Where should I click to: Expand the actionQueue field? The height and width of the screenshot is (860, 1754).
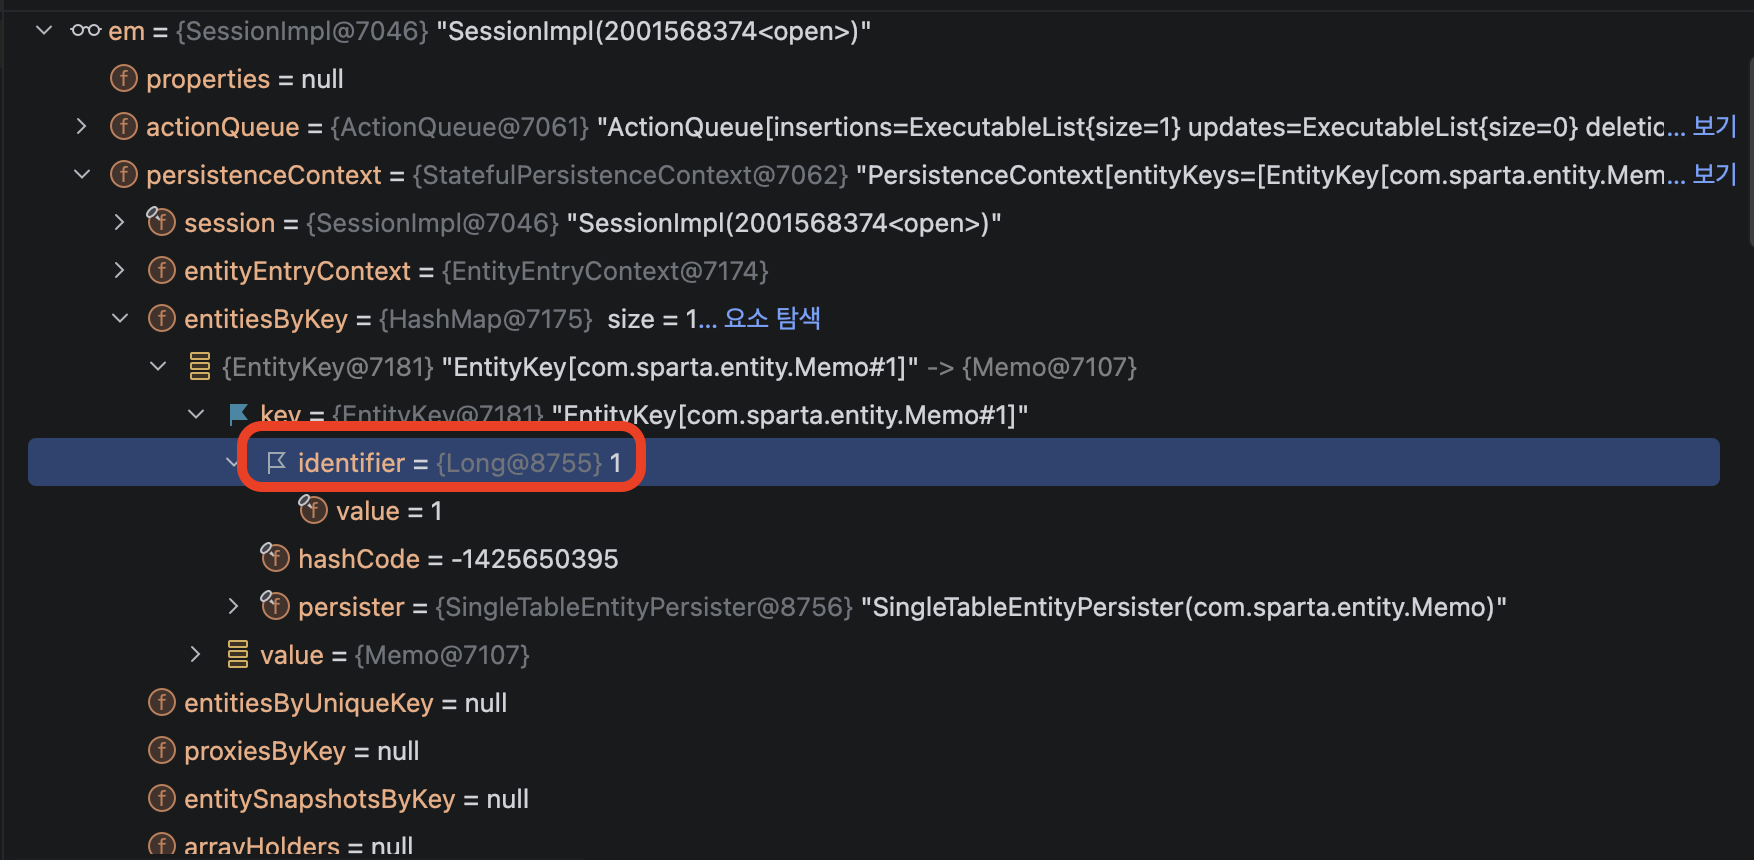(82, 127)
